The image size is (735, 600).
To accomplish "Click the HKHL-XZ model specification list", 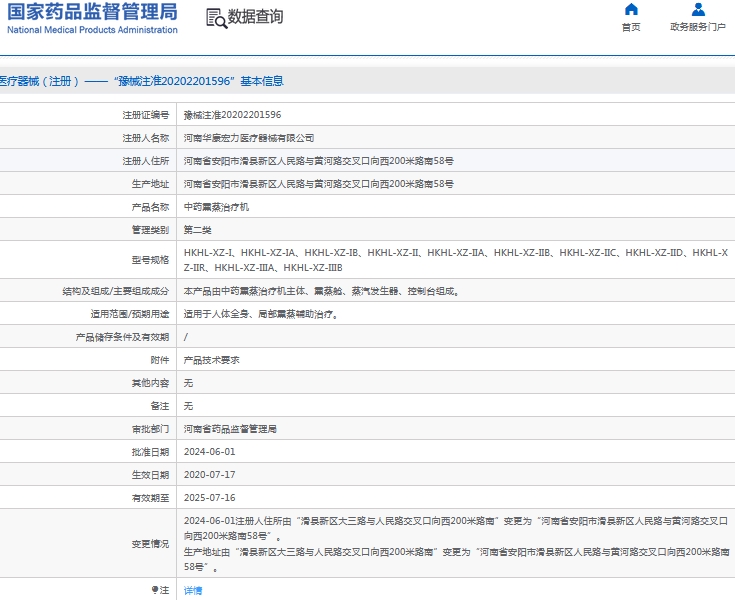I will (456, 260).
